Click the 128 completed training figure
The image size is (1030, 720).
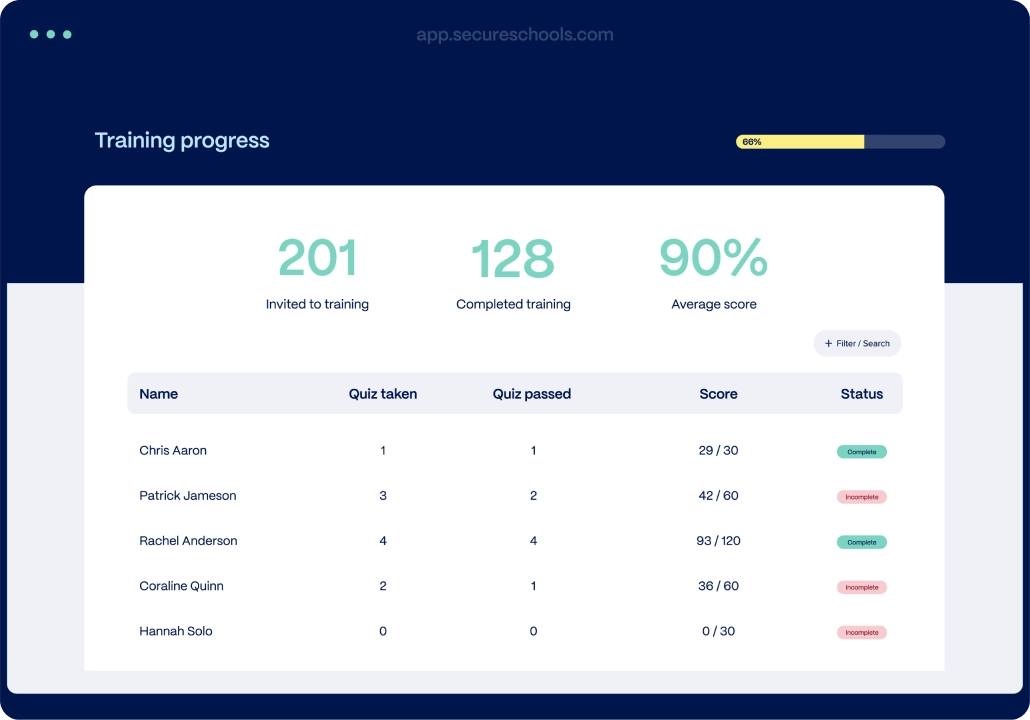(x=513, y=258)
